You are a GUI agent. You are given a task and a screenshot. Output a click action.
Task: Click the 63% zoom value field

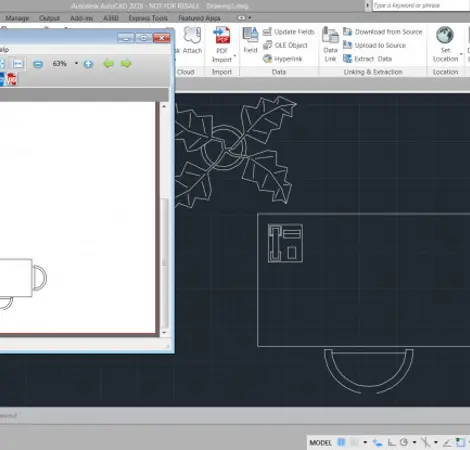pyautogui.click(x=60, y=63)
